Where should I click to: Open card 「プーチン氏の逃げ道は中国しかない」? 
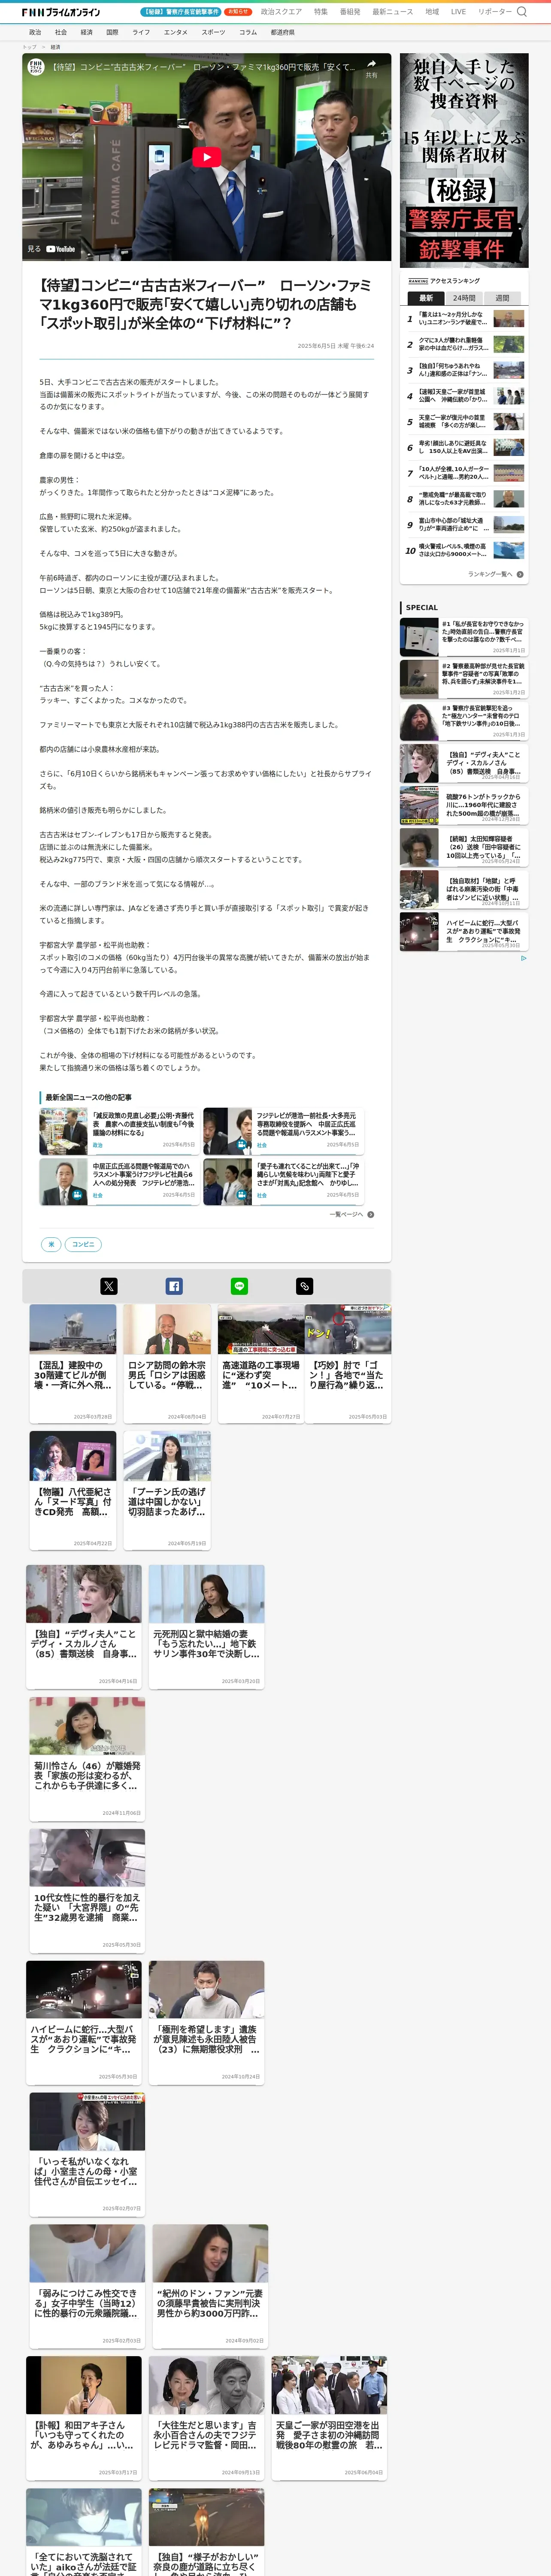(x=167, y=1489)
